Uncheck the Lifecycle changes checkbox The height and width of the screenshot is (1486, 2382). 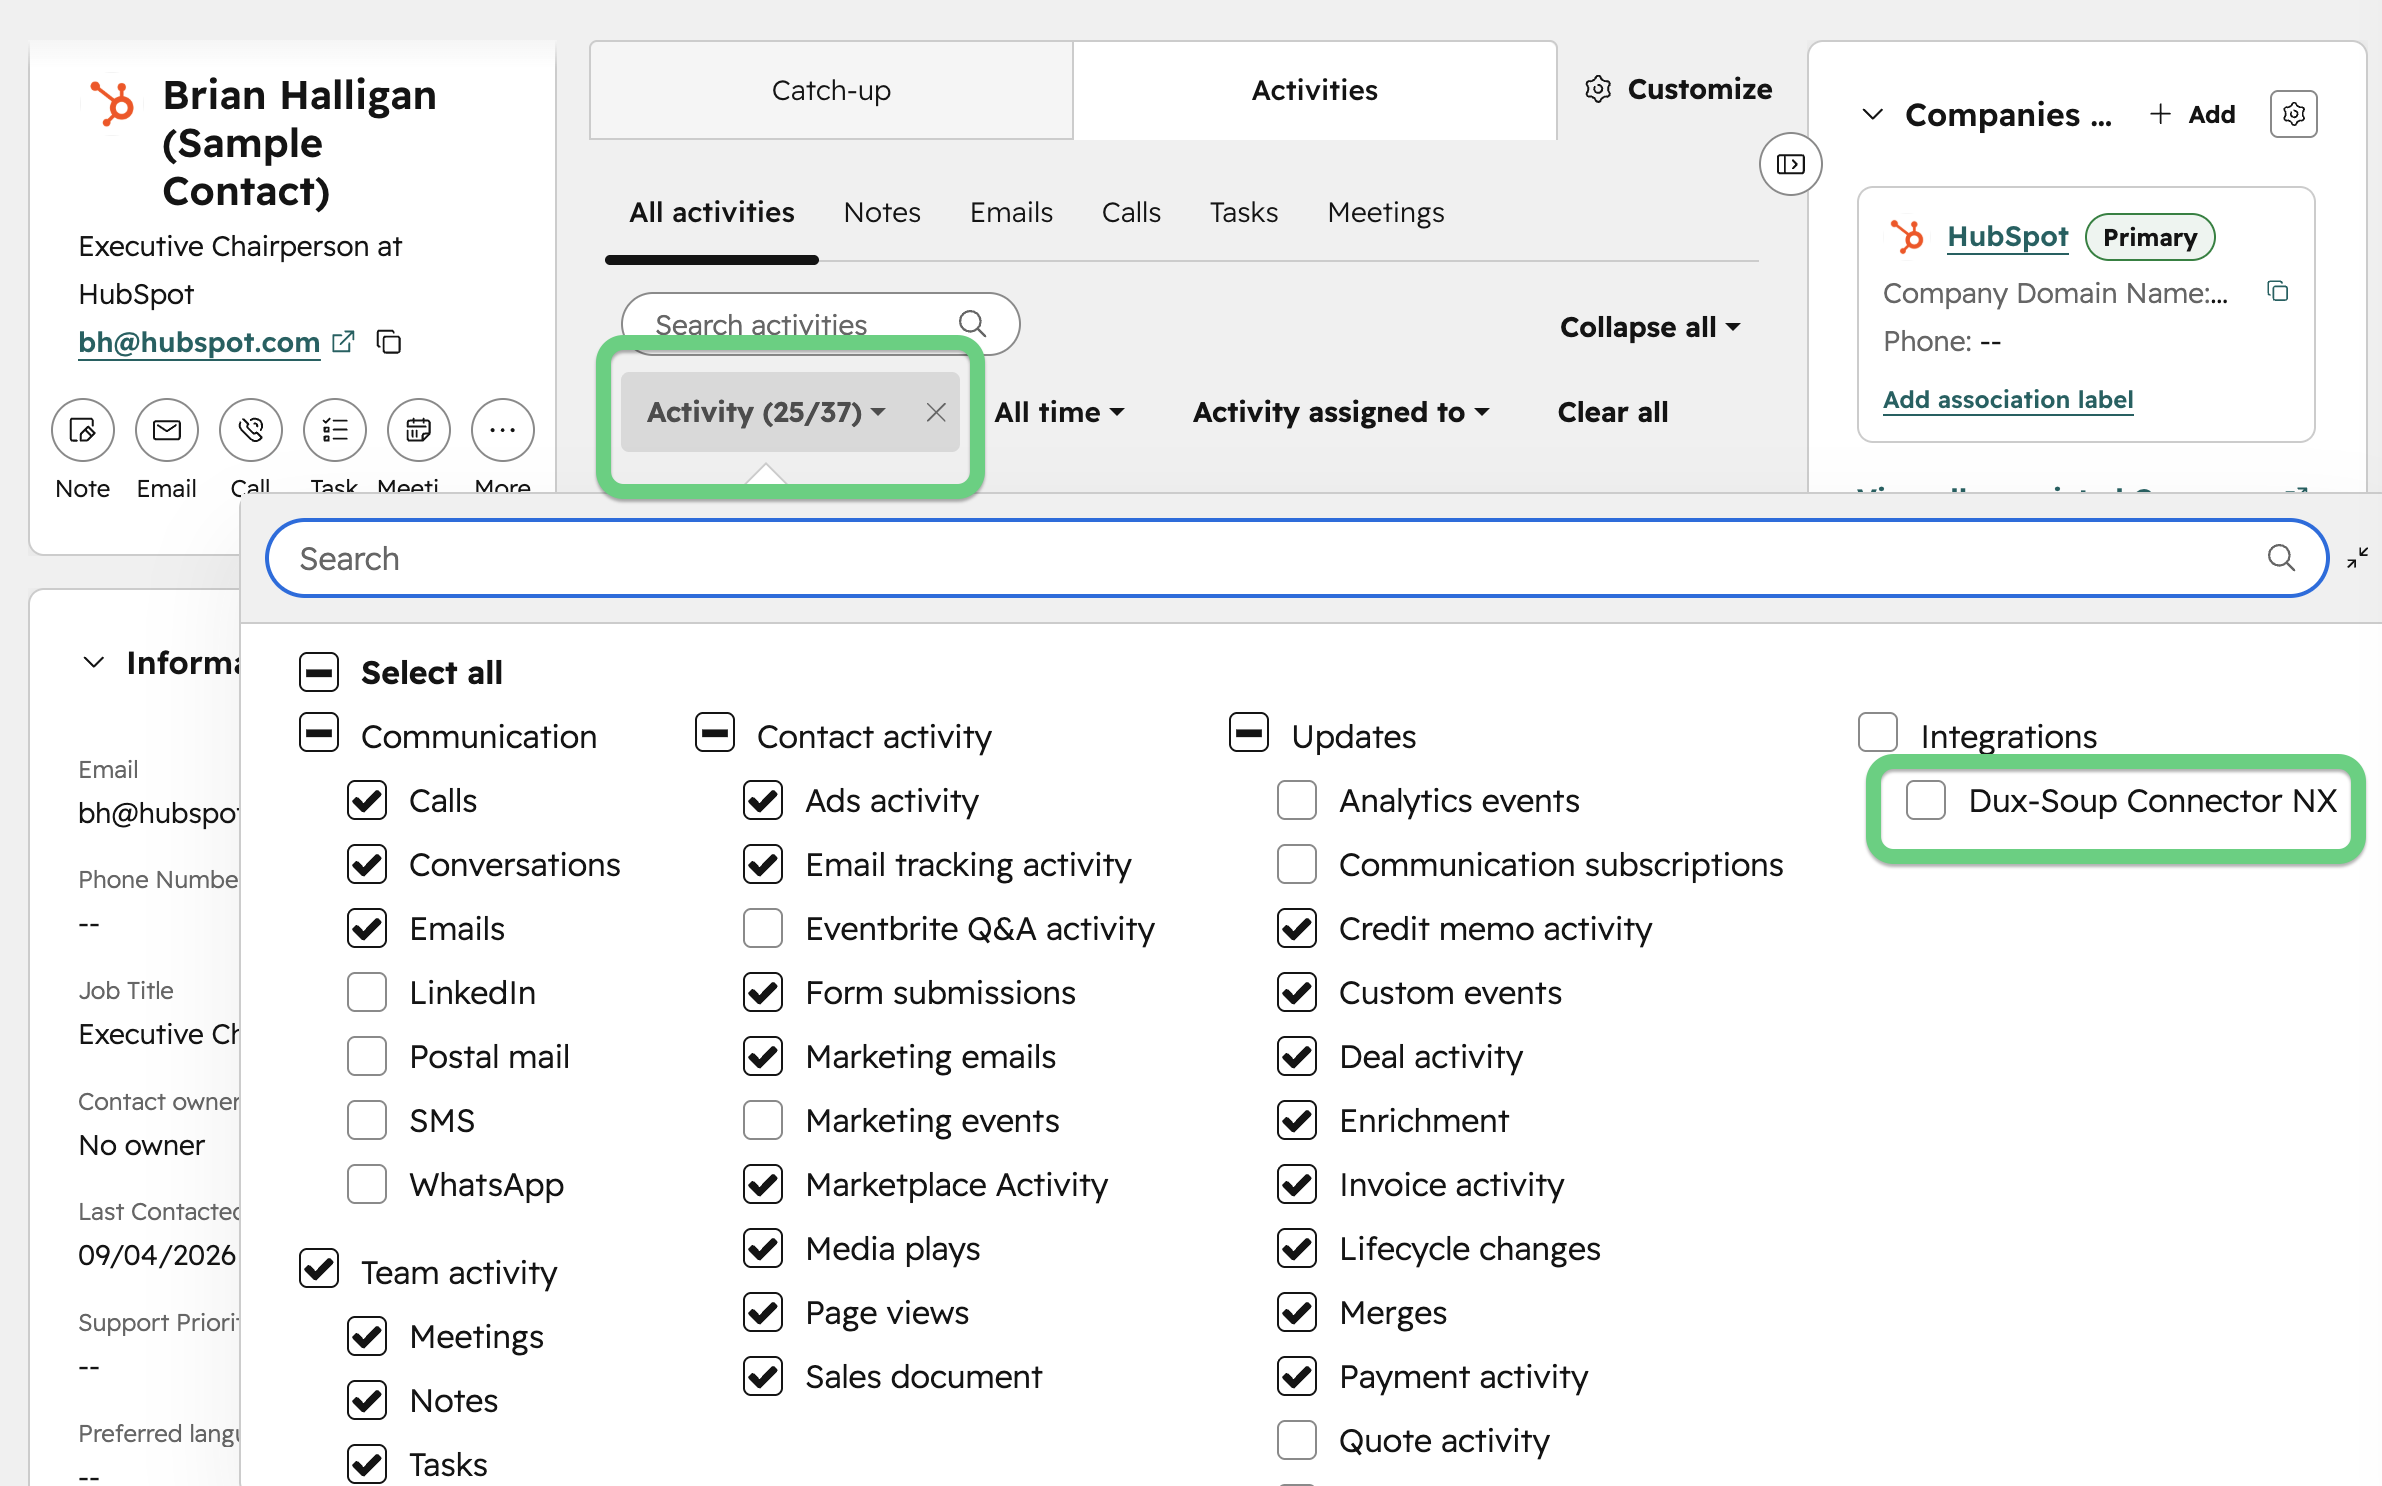(x=1297, y=1248)
